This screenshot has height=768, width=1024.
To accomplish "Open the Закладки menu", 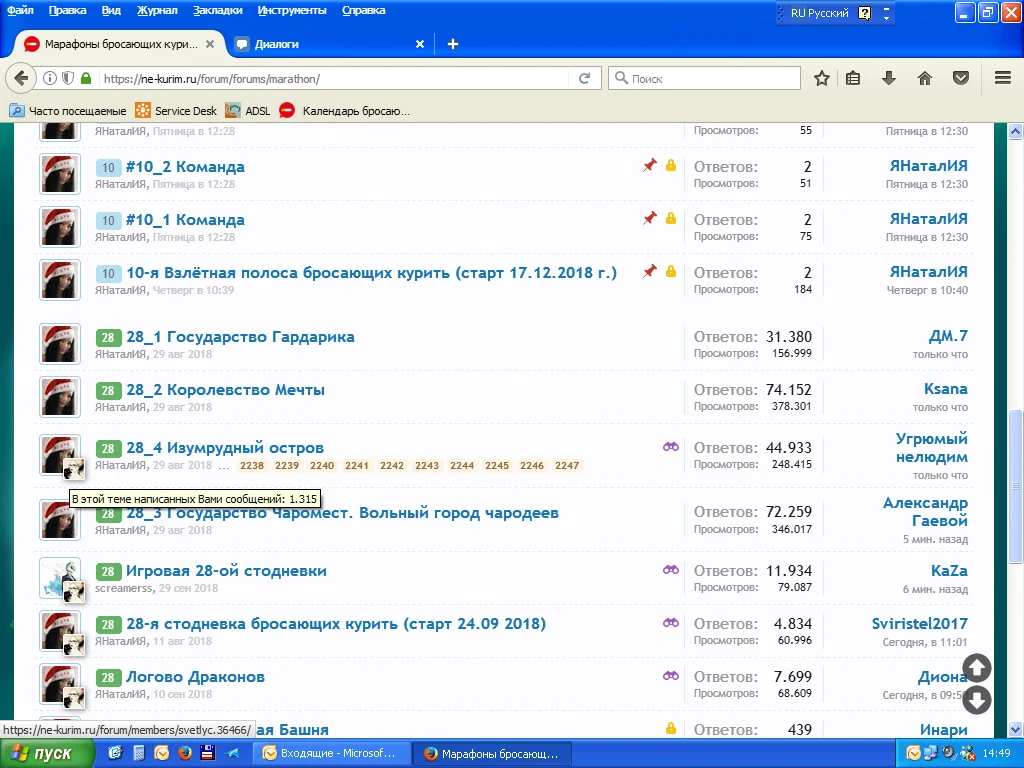I will coord(216,11).
